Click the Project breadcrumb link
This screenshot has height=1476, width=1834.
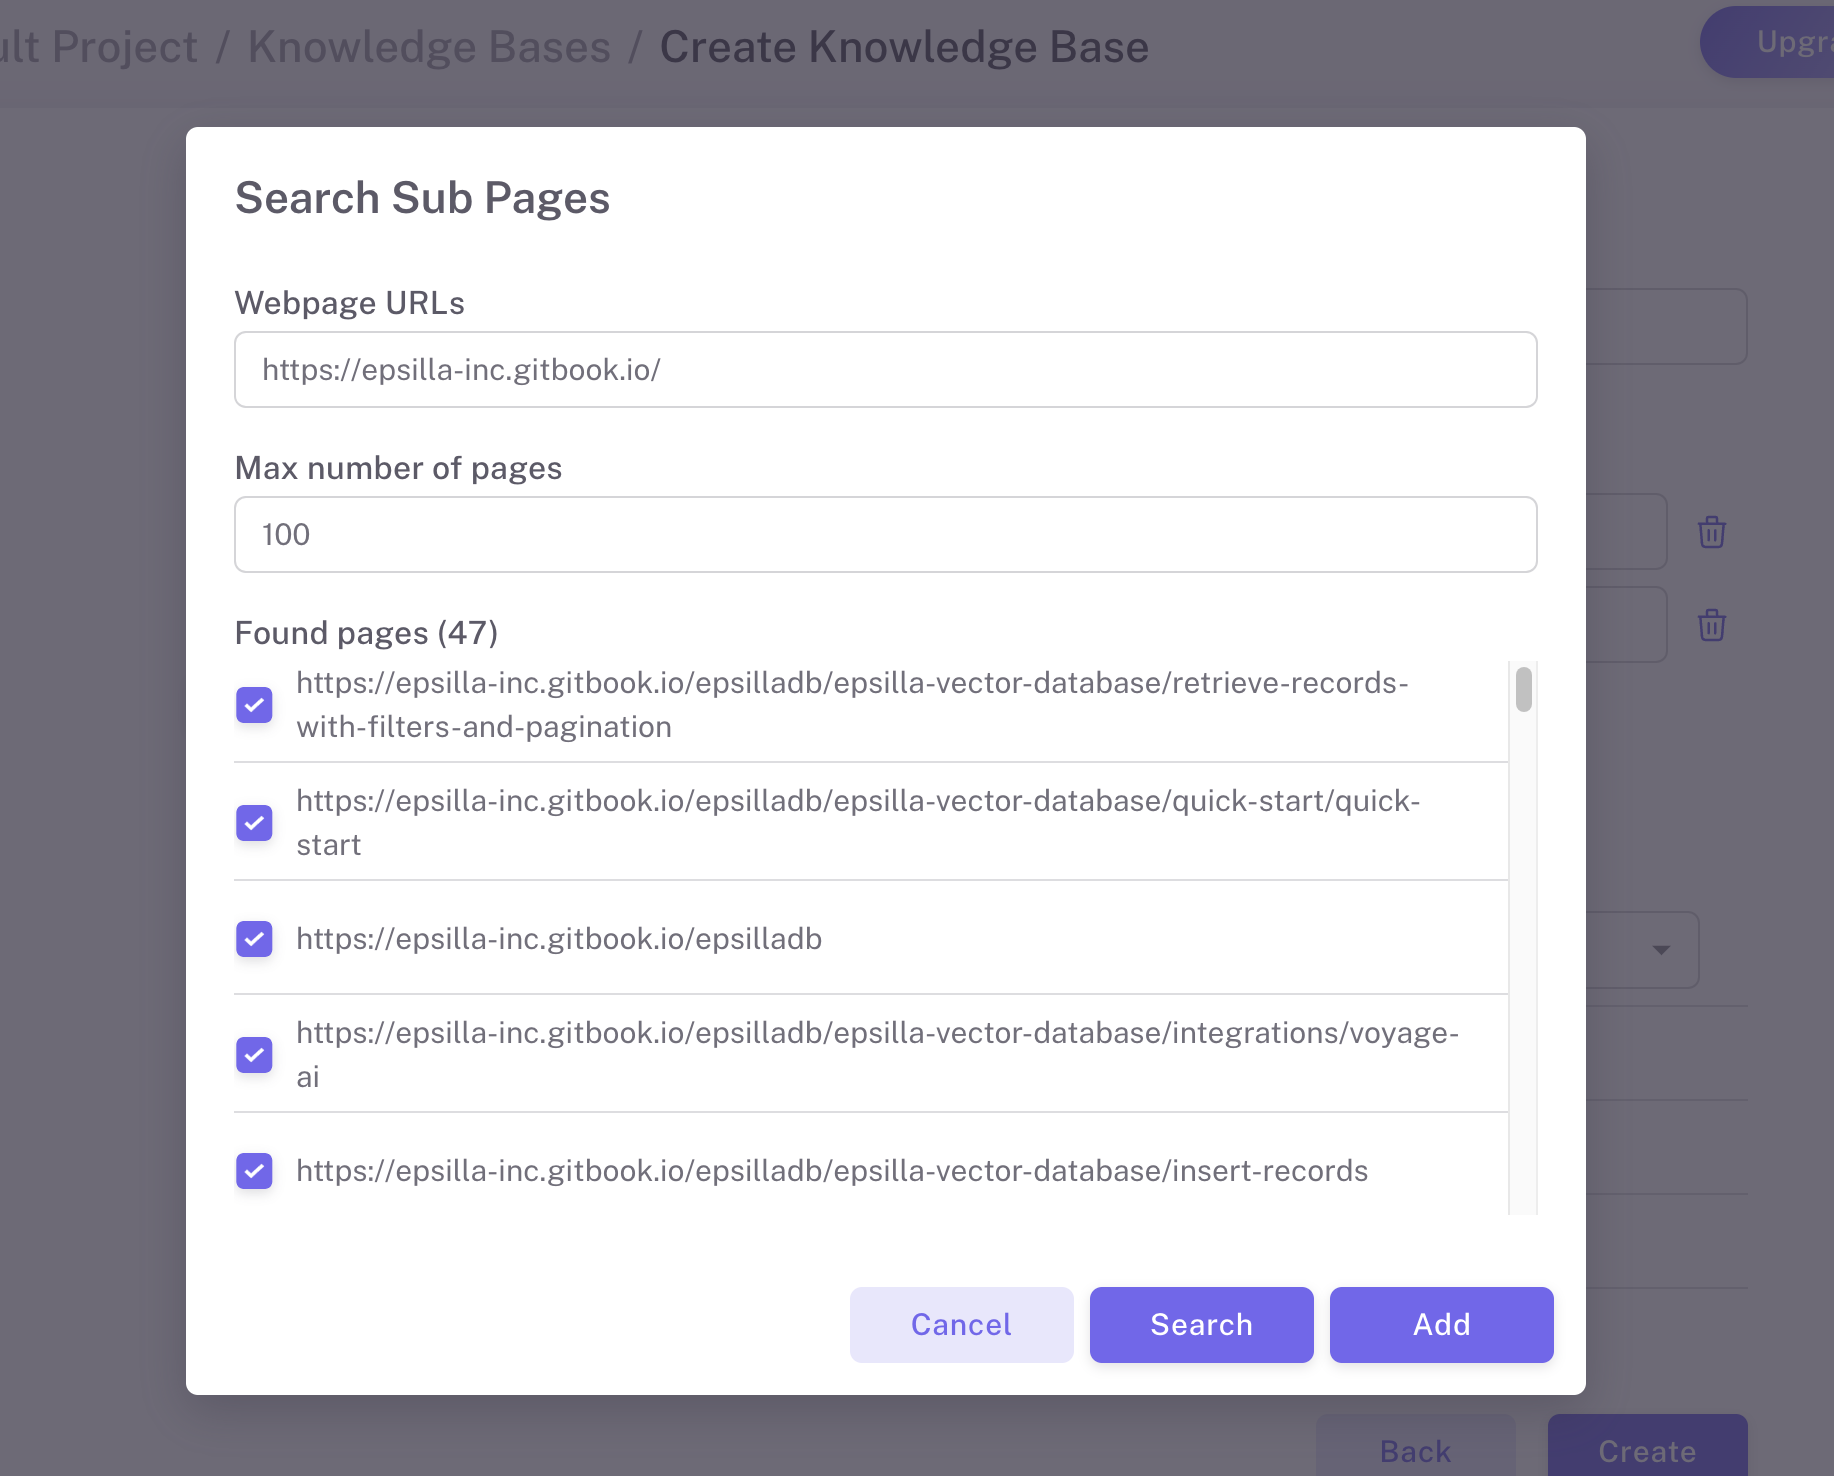tap(100, 47)
